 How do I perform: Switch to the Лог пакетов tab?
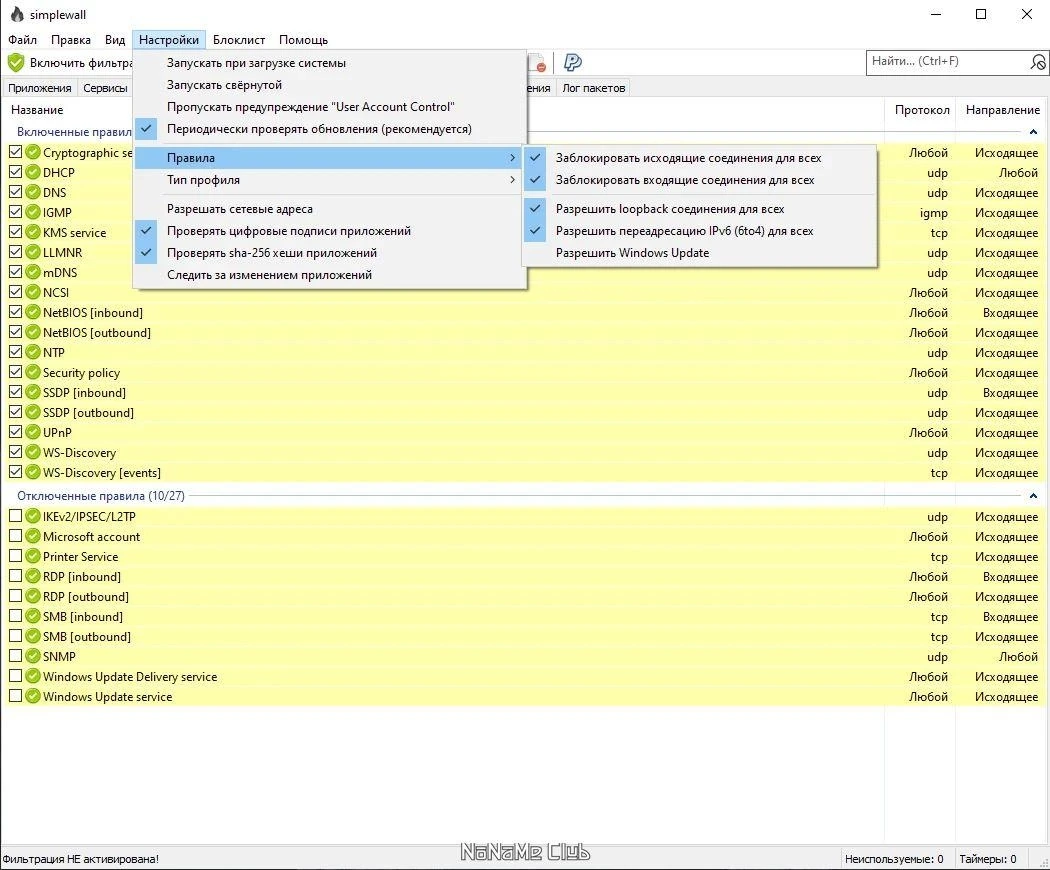(x=593, y=88)
